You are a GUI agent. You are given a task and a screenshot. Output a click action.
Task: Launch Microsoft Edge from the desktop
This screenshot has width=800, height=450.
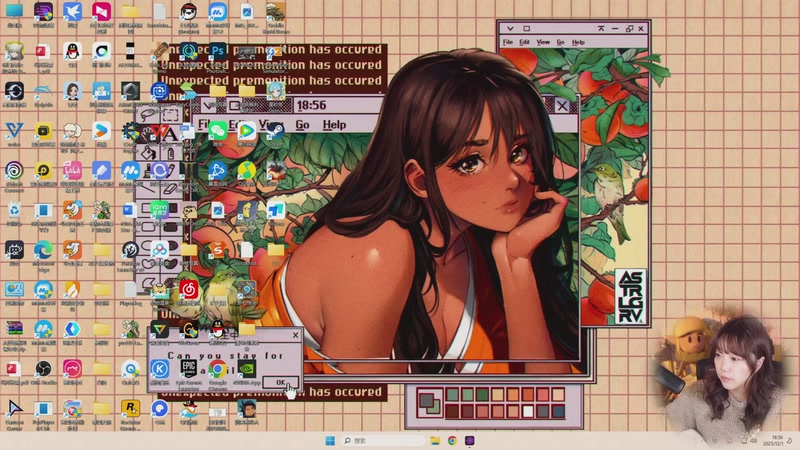point(43,251)
